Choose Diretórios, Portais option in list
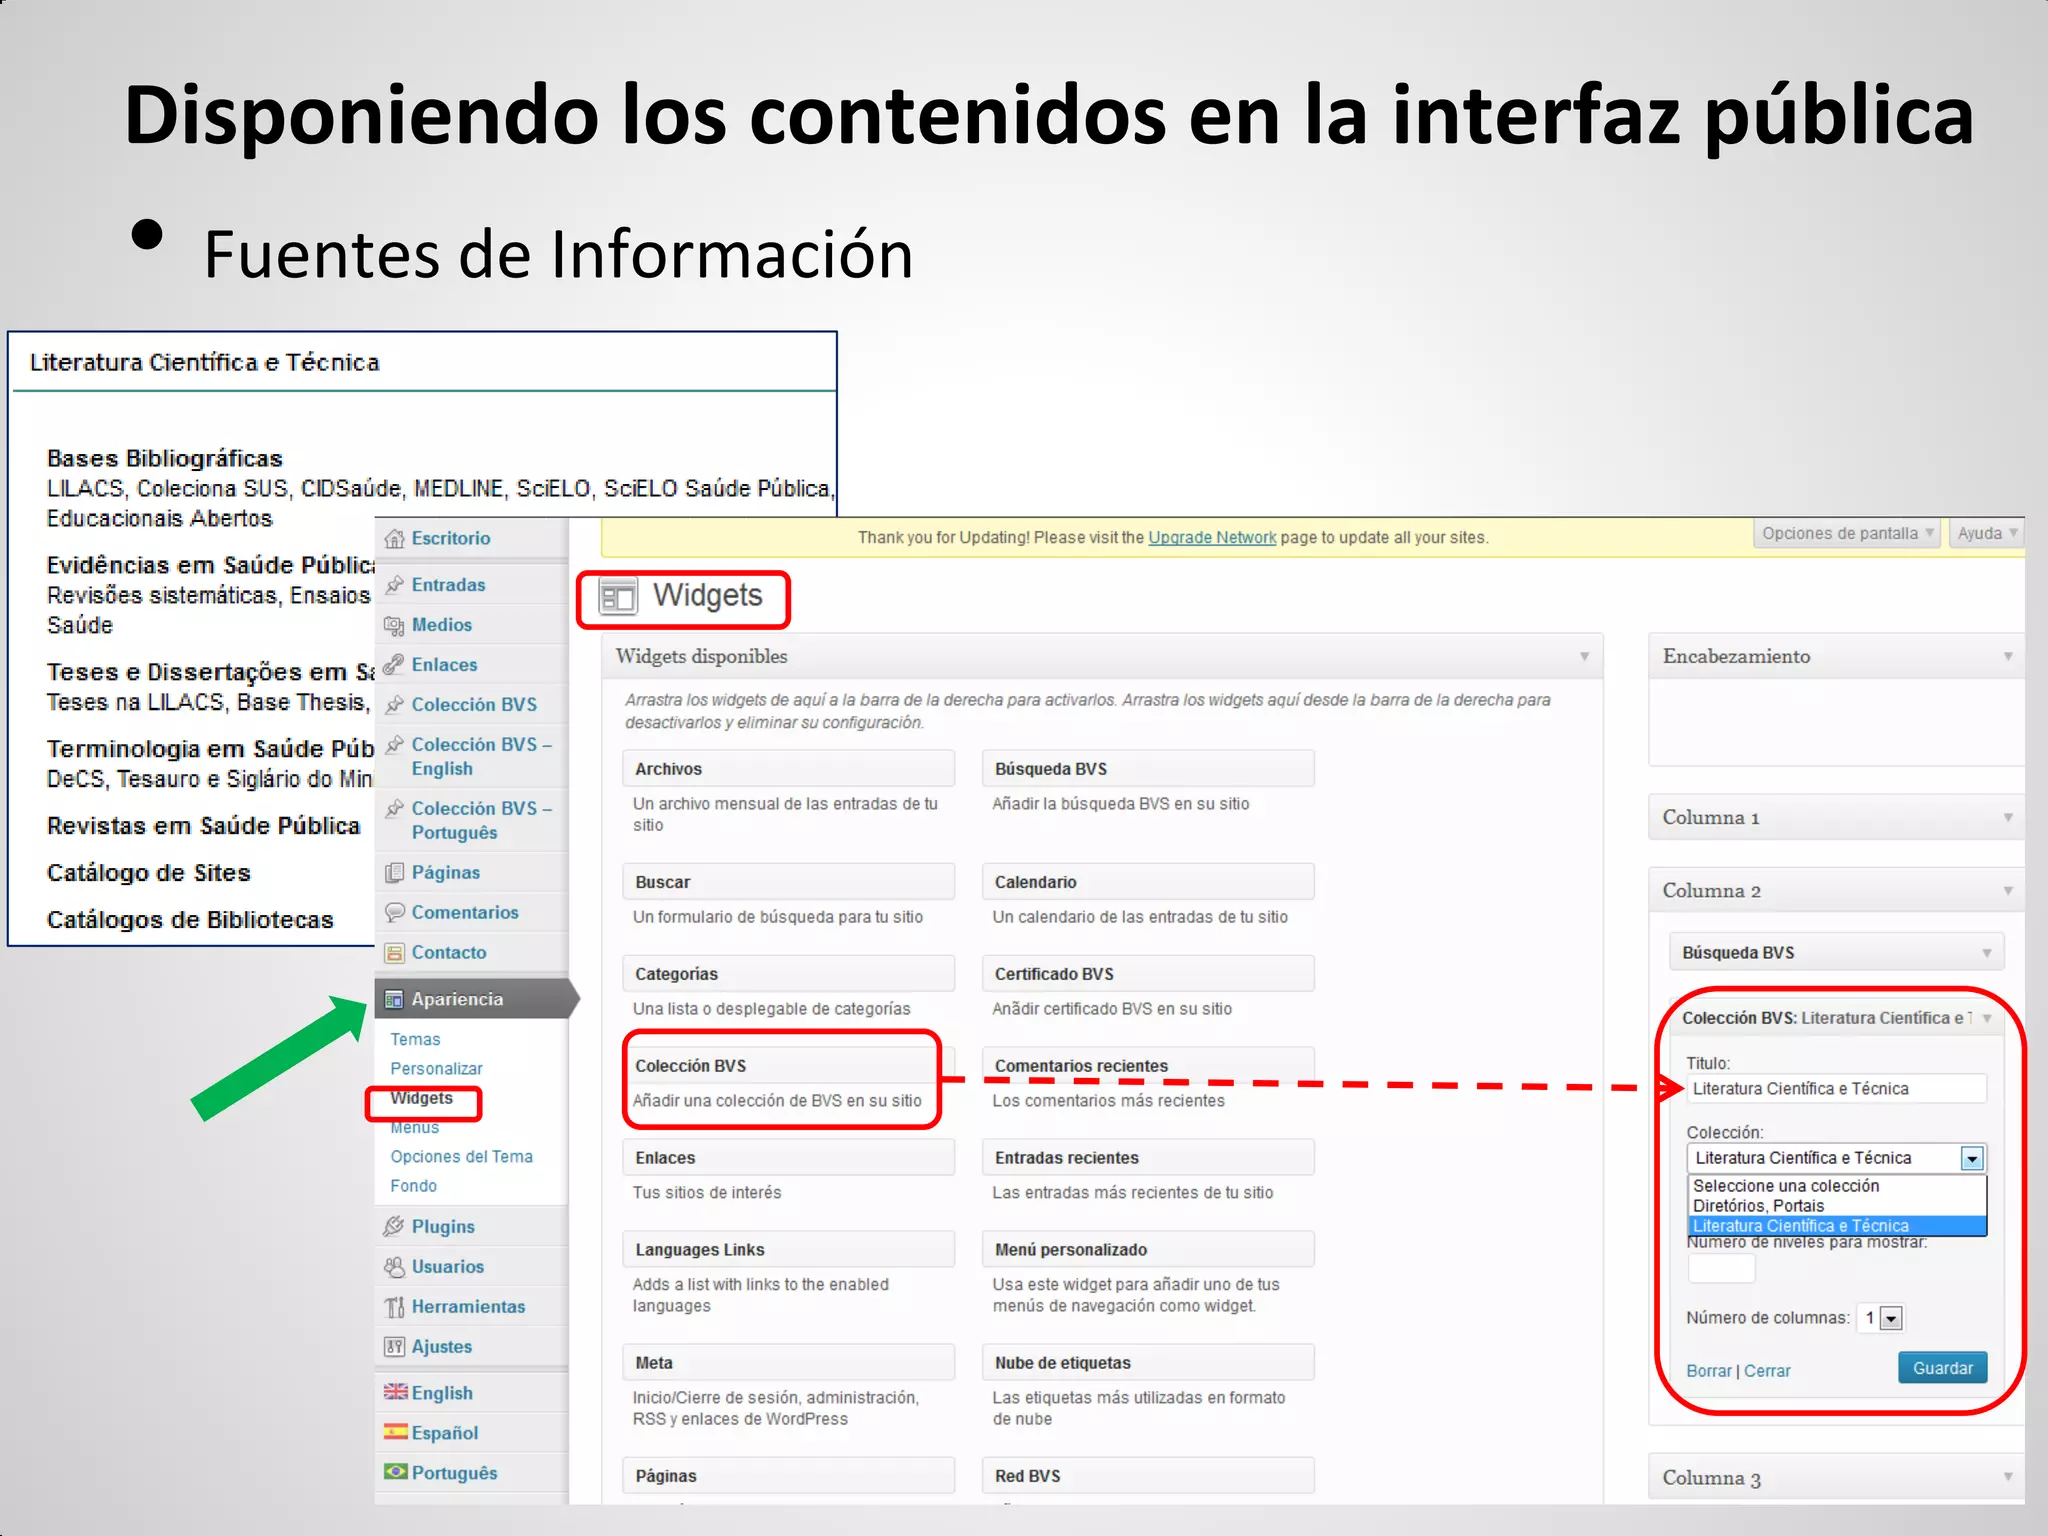Image resolution: width=2048 pixels, height=1536 pixels. 1837,1206
